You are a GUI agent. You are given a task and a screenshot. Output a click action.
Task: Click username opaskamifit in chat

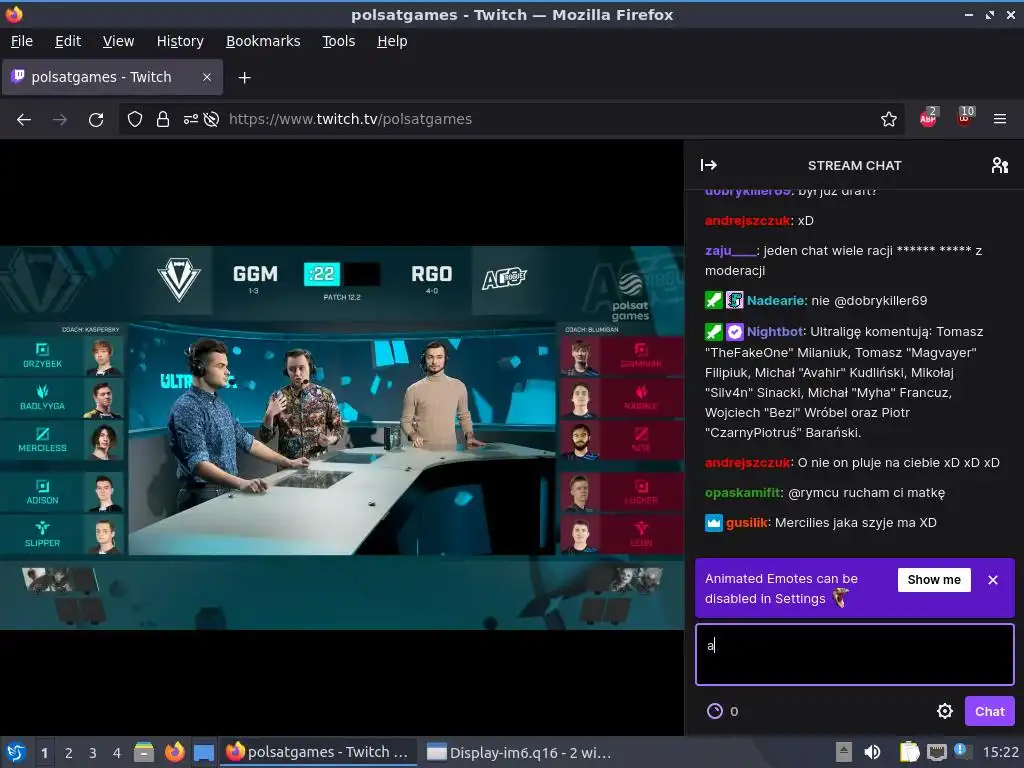[743, 492]
